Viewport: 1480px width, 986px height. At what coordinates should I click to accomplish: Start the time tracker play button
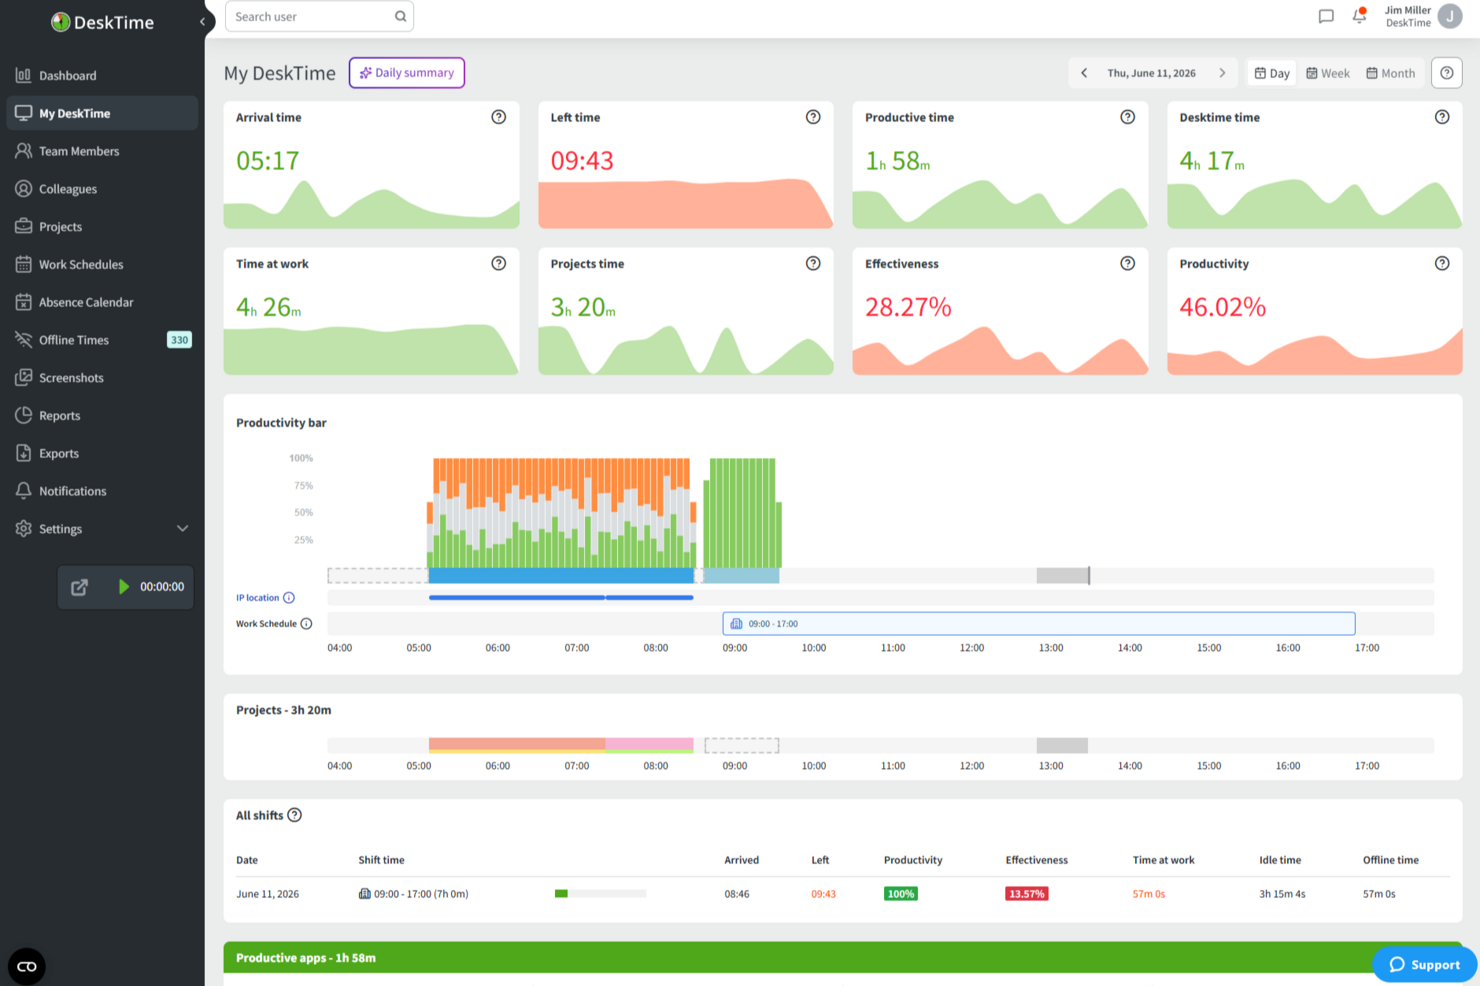pos(124,587)
